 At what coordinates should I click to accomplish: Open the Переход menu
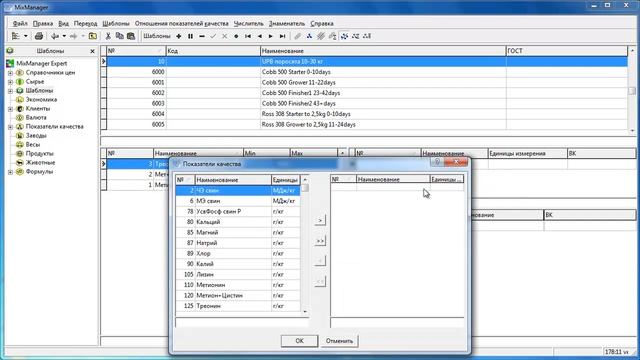(85, 24)
